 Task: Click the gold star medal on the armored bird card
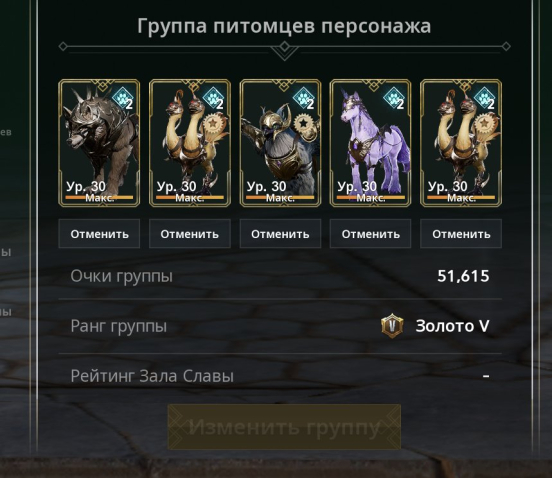click(303, 124)
